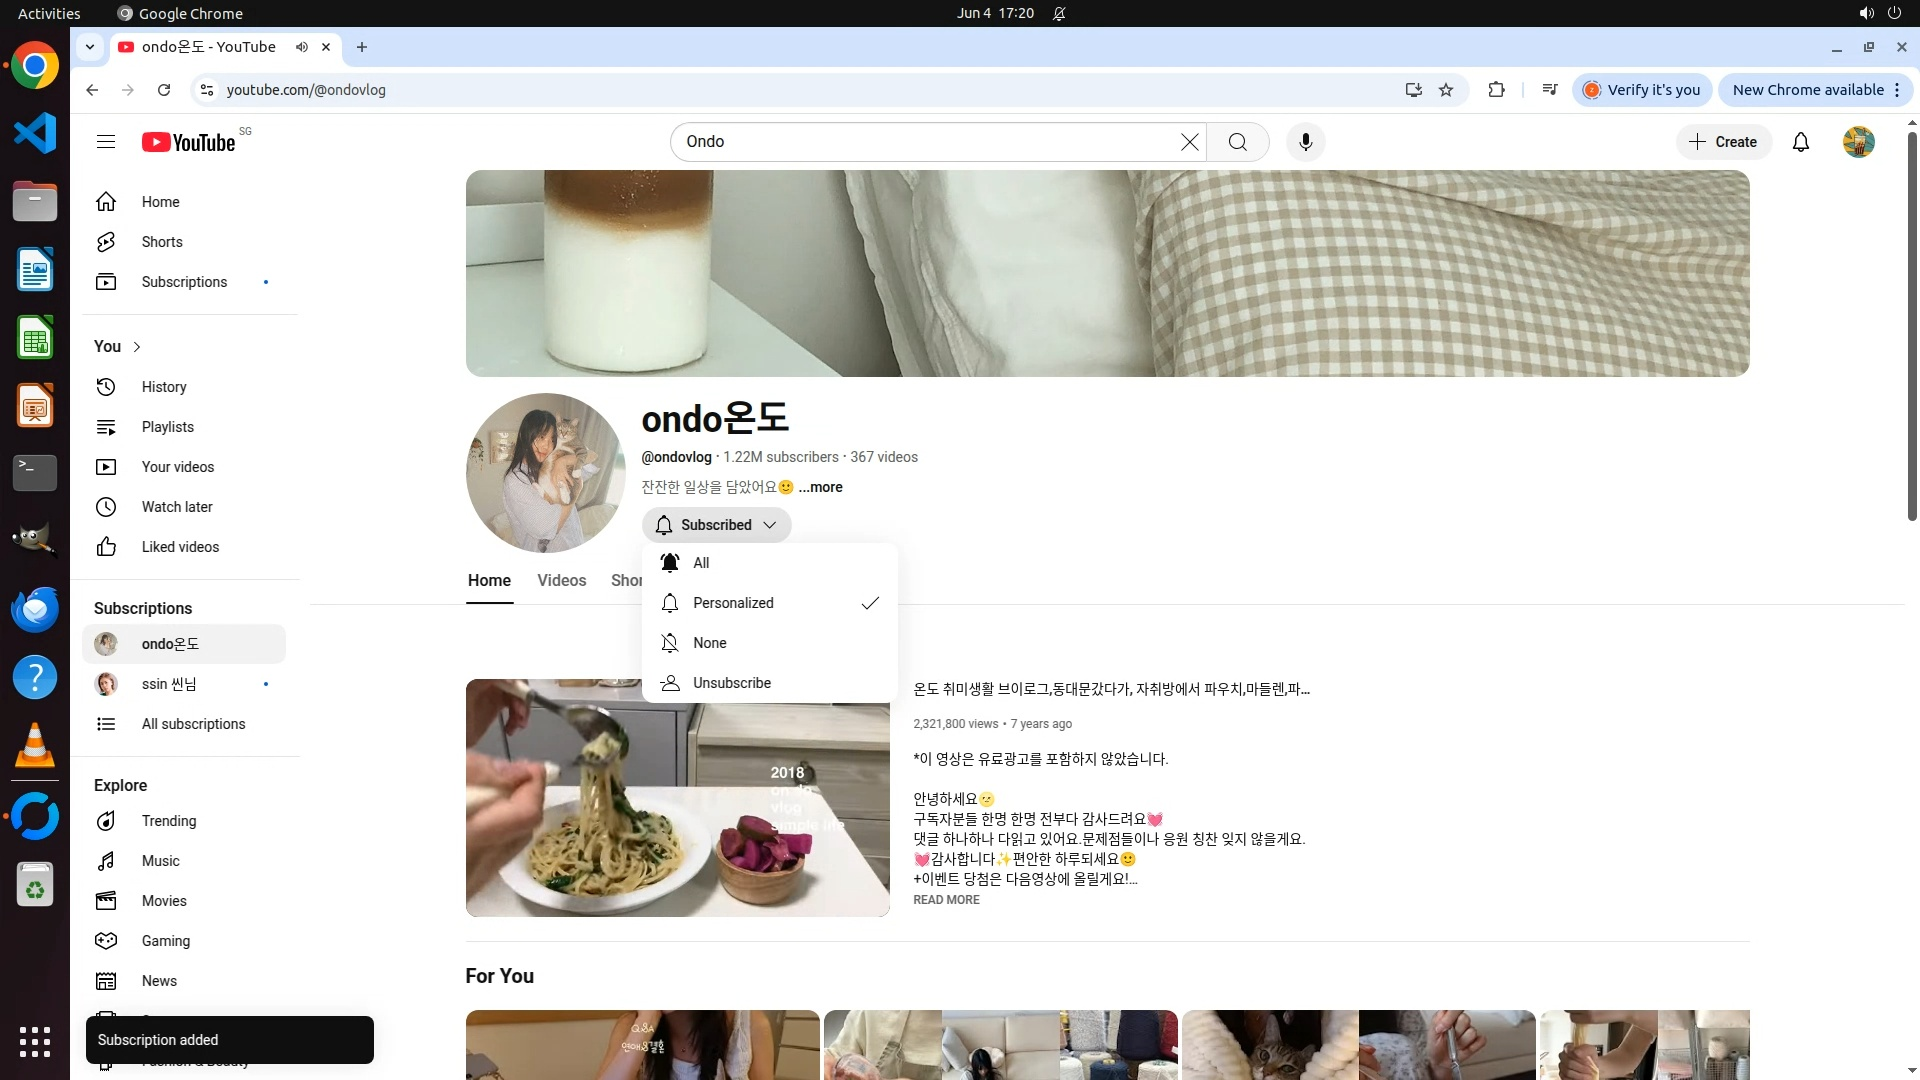Bookmark this page with star icon
Screen dimensions: 1920x1080
point(1445,90)
